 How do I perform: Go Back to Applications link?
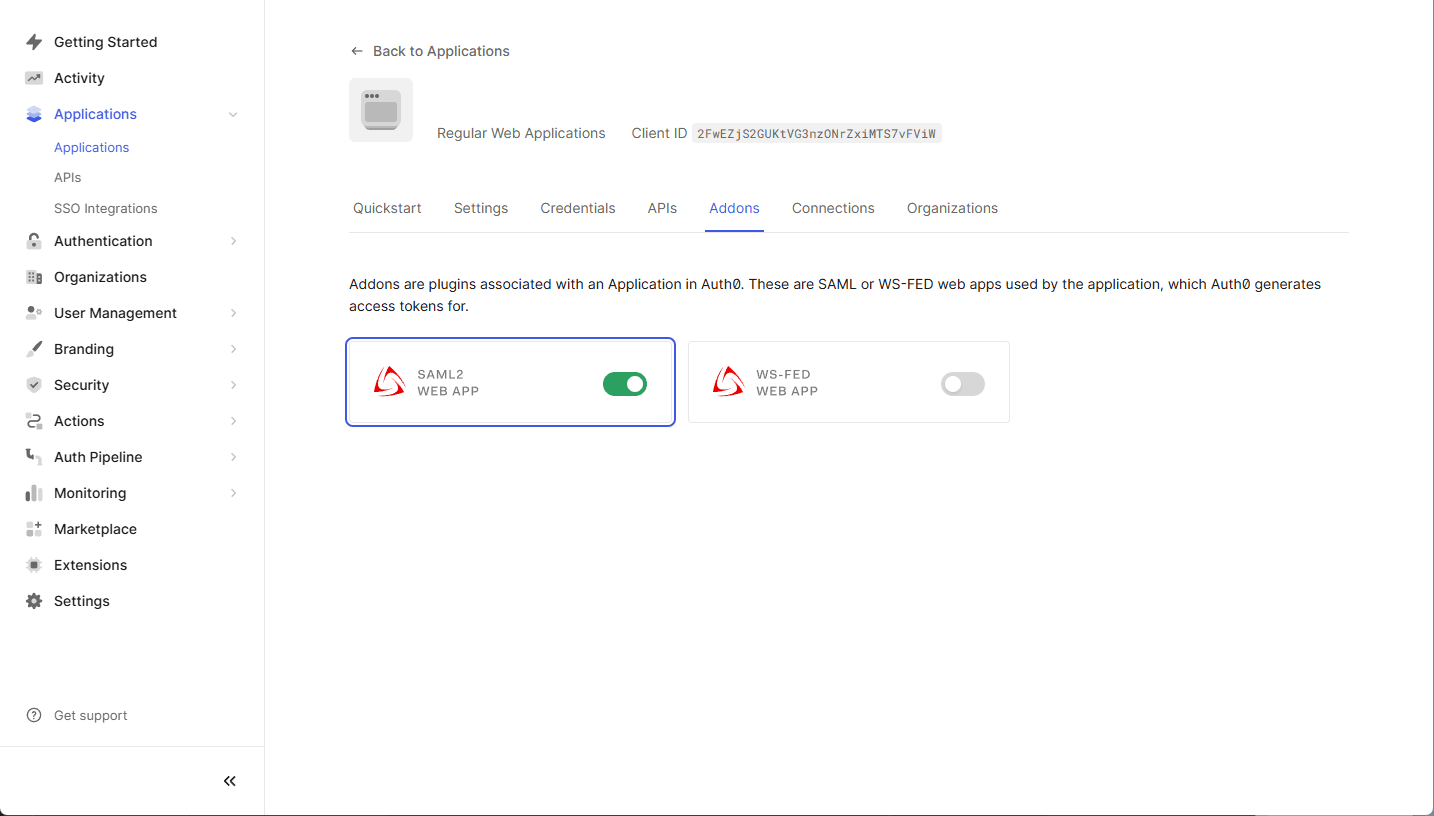430,51
